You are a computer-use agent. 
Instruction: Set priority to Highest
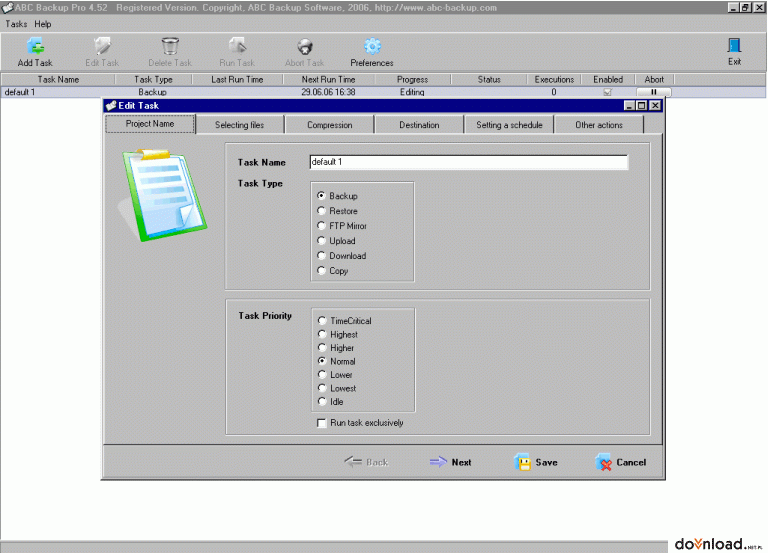322,335
